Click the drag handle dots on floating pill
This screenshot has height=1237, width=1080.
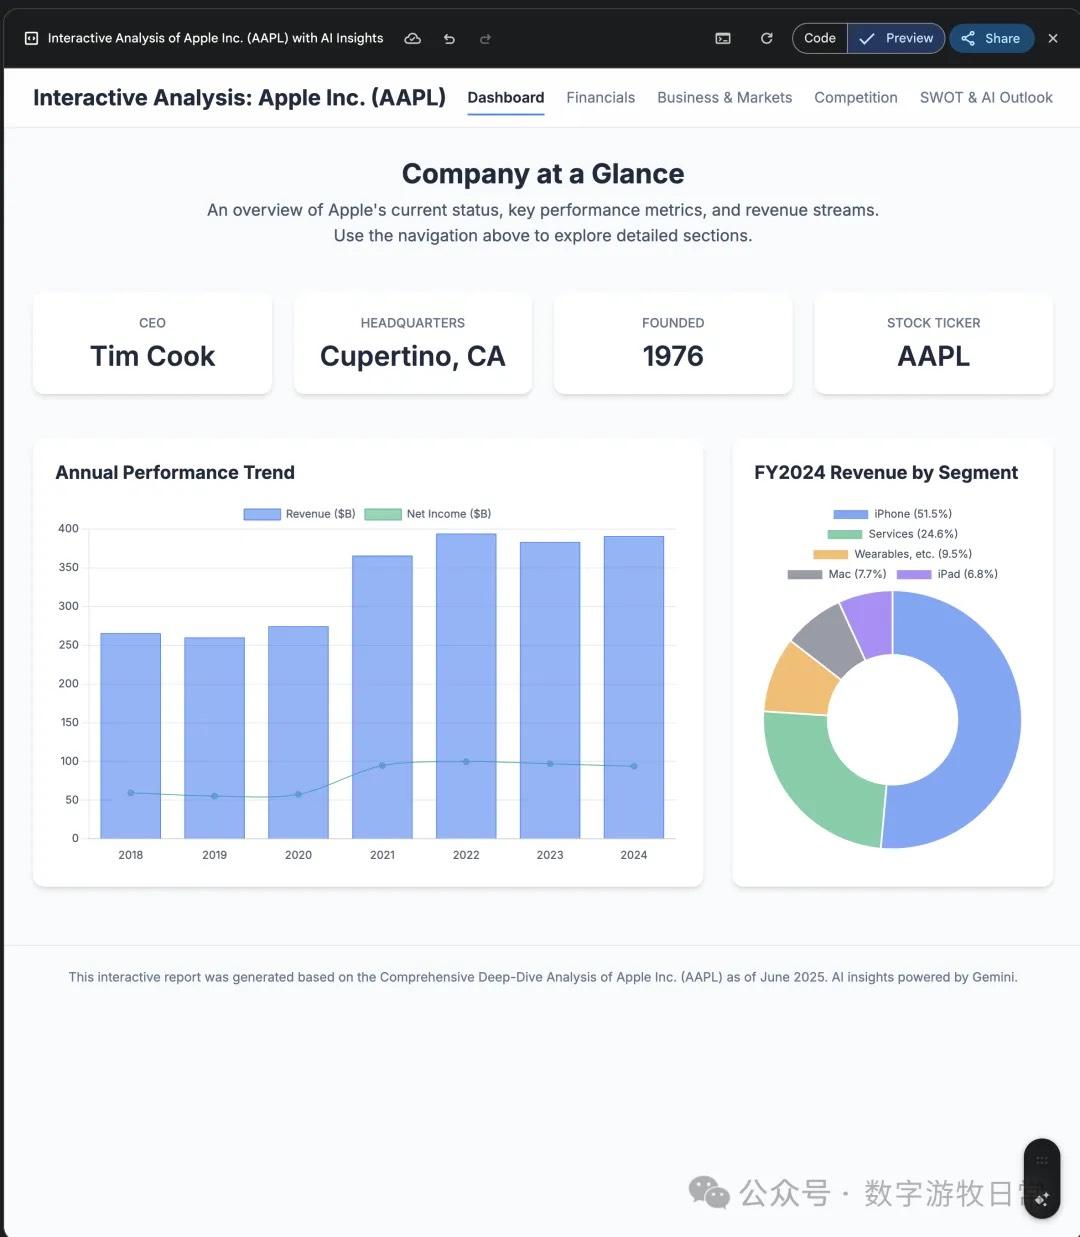point(1042,1160)
